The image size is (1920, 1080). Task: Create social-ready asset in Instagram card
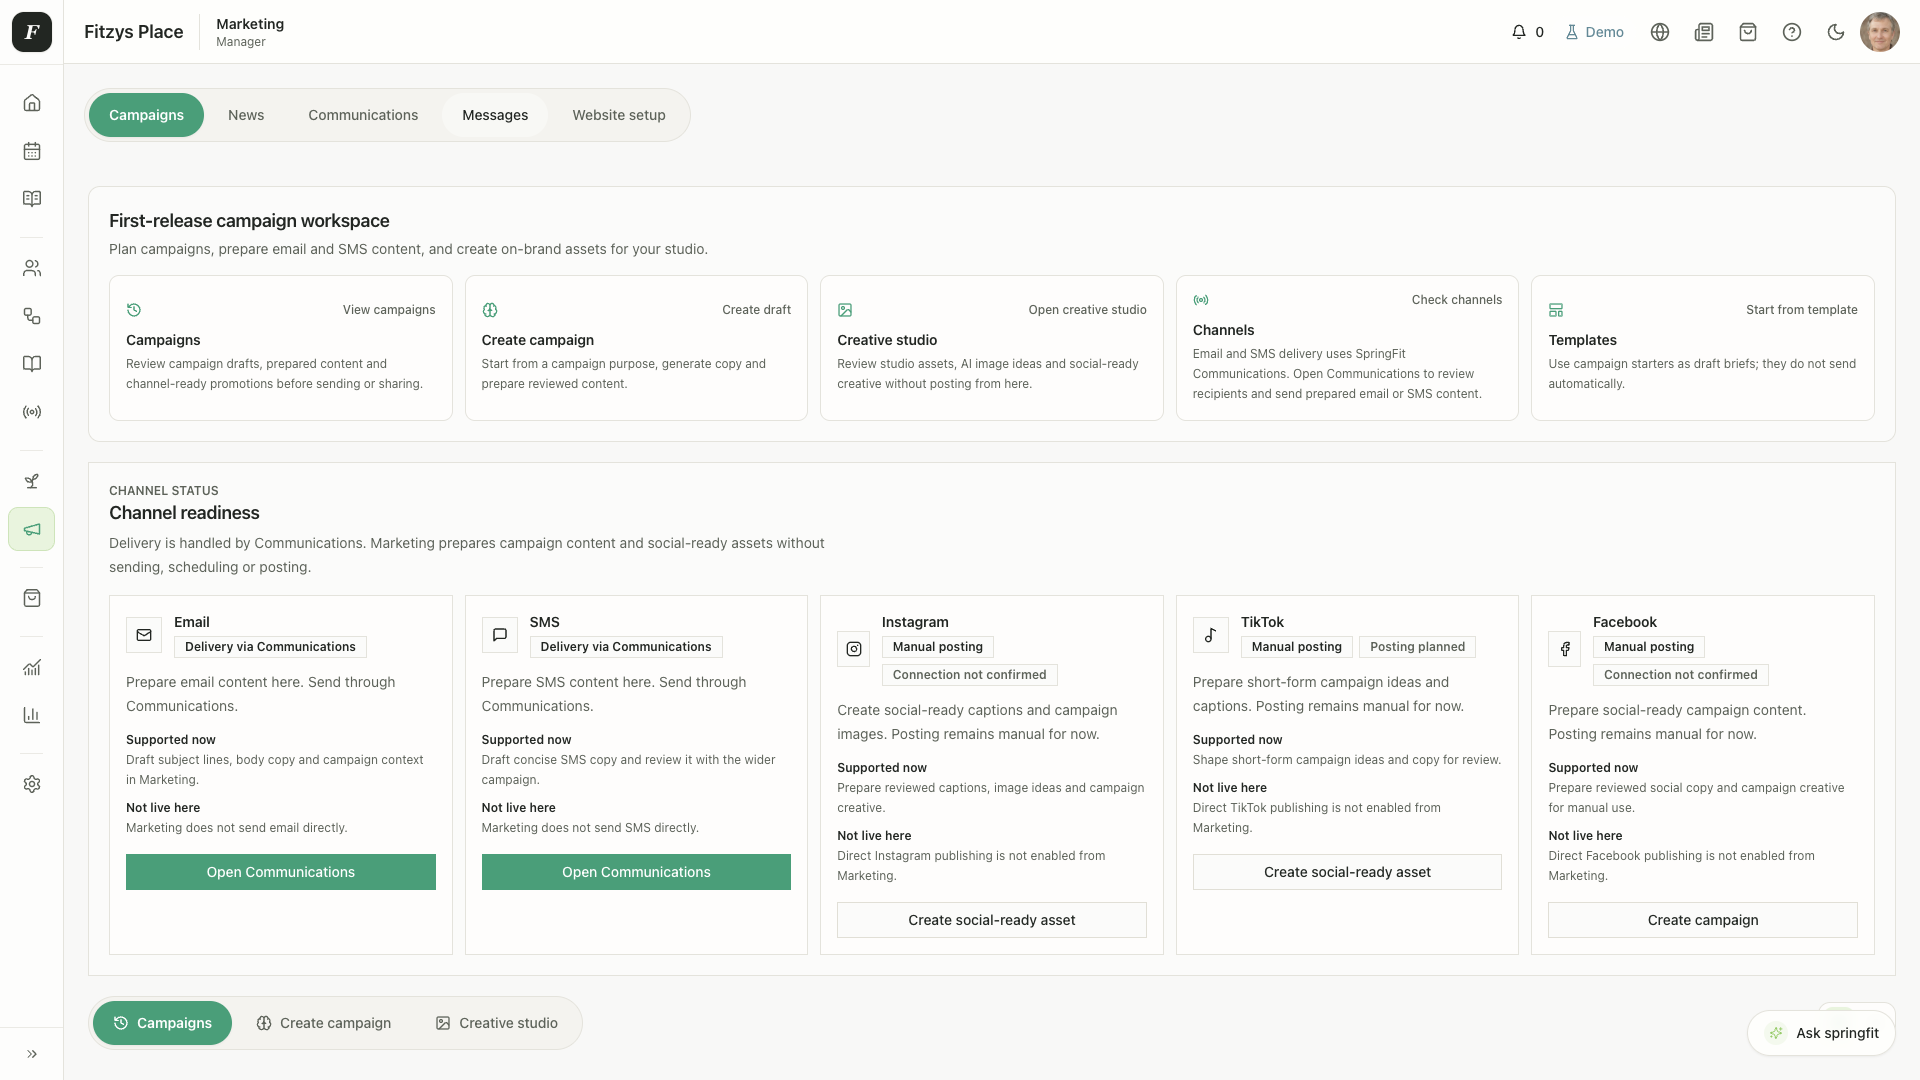(992, 920)
